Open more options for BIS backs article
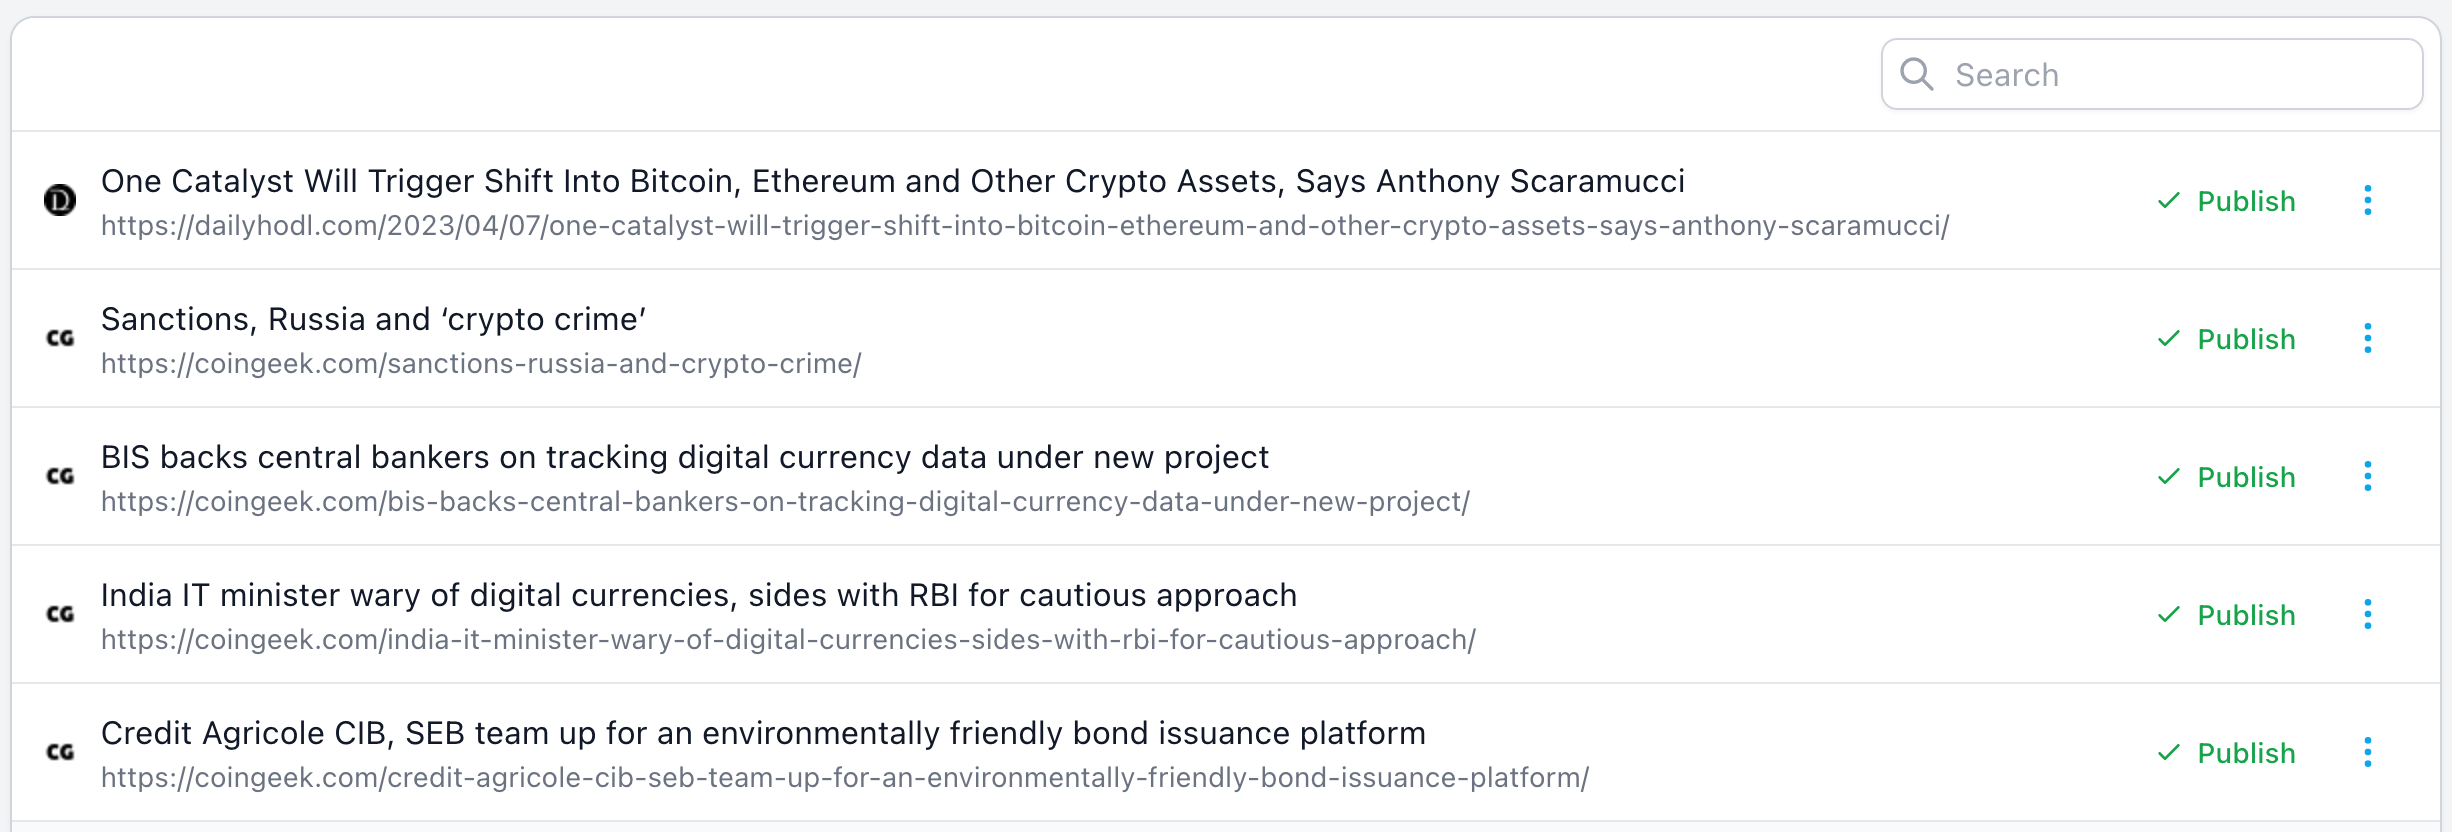2452x832 pixels. (x=2367, y=476)
